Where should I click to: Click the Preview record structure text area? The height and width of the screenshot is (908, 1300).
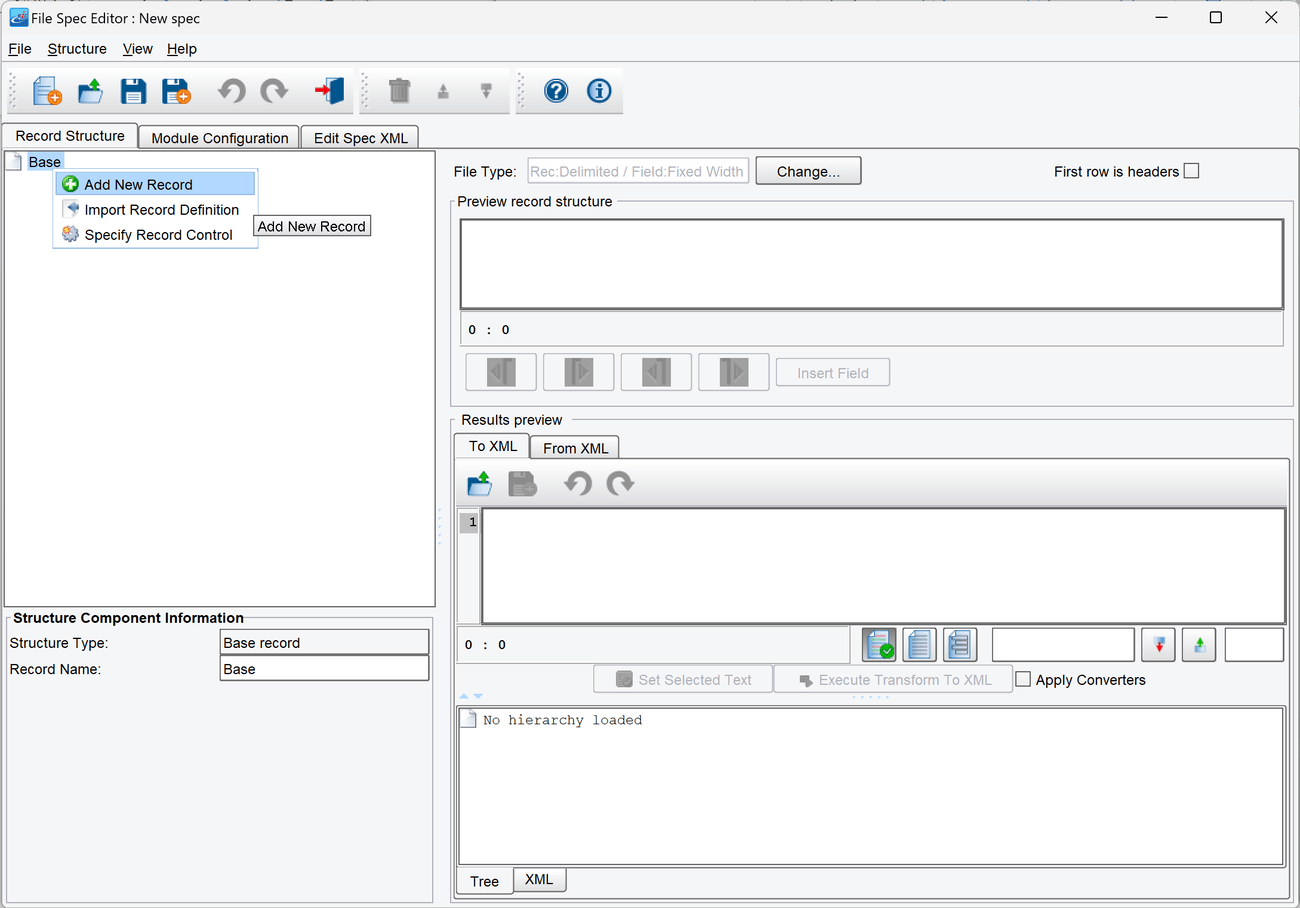point(872,264)
